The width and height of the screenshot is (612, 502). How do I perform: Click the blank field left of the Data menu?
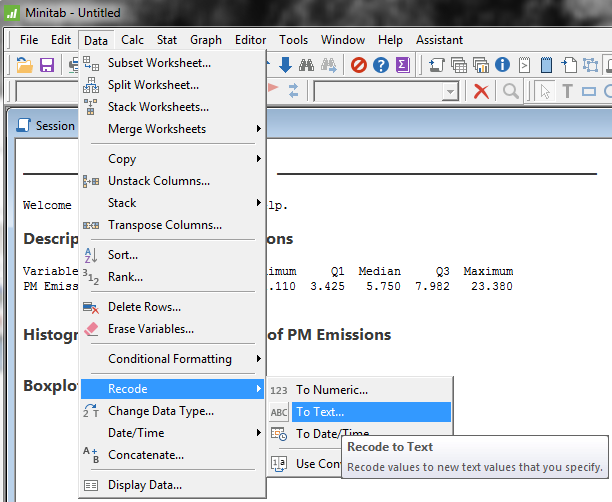tap(47, 92)
